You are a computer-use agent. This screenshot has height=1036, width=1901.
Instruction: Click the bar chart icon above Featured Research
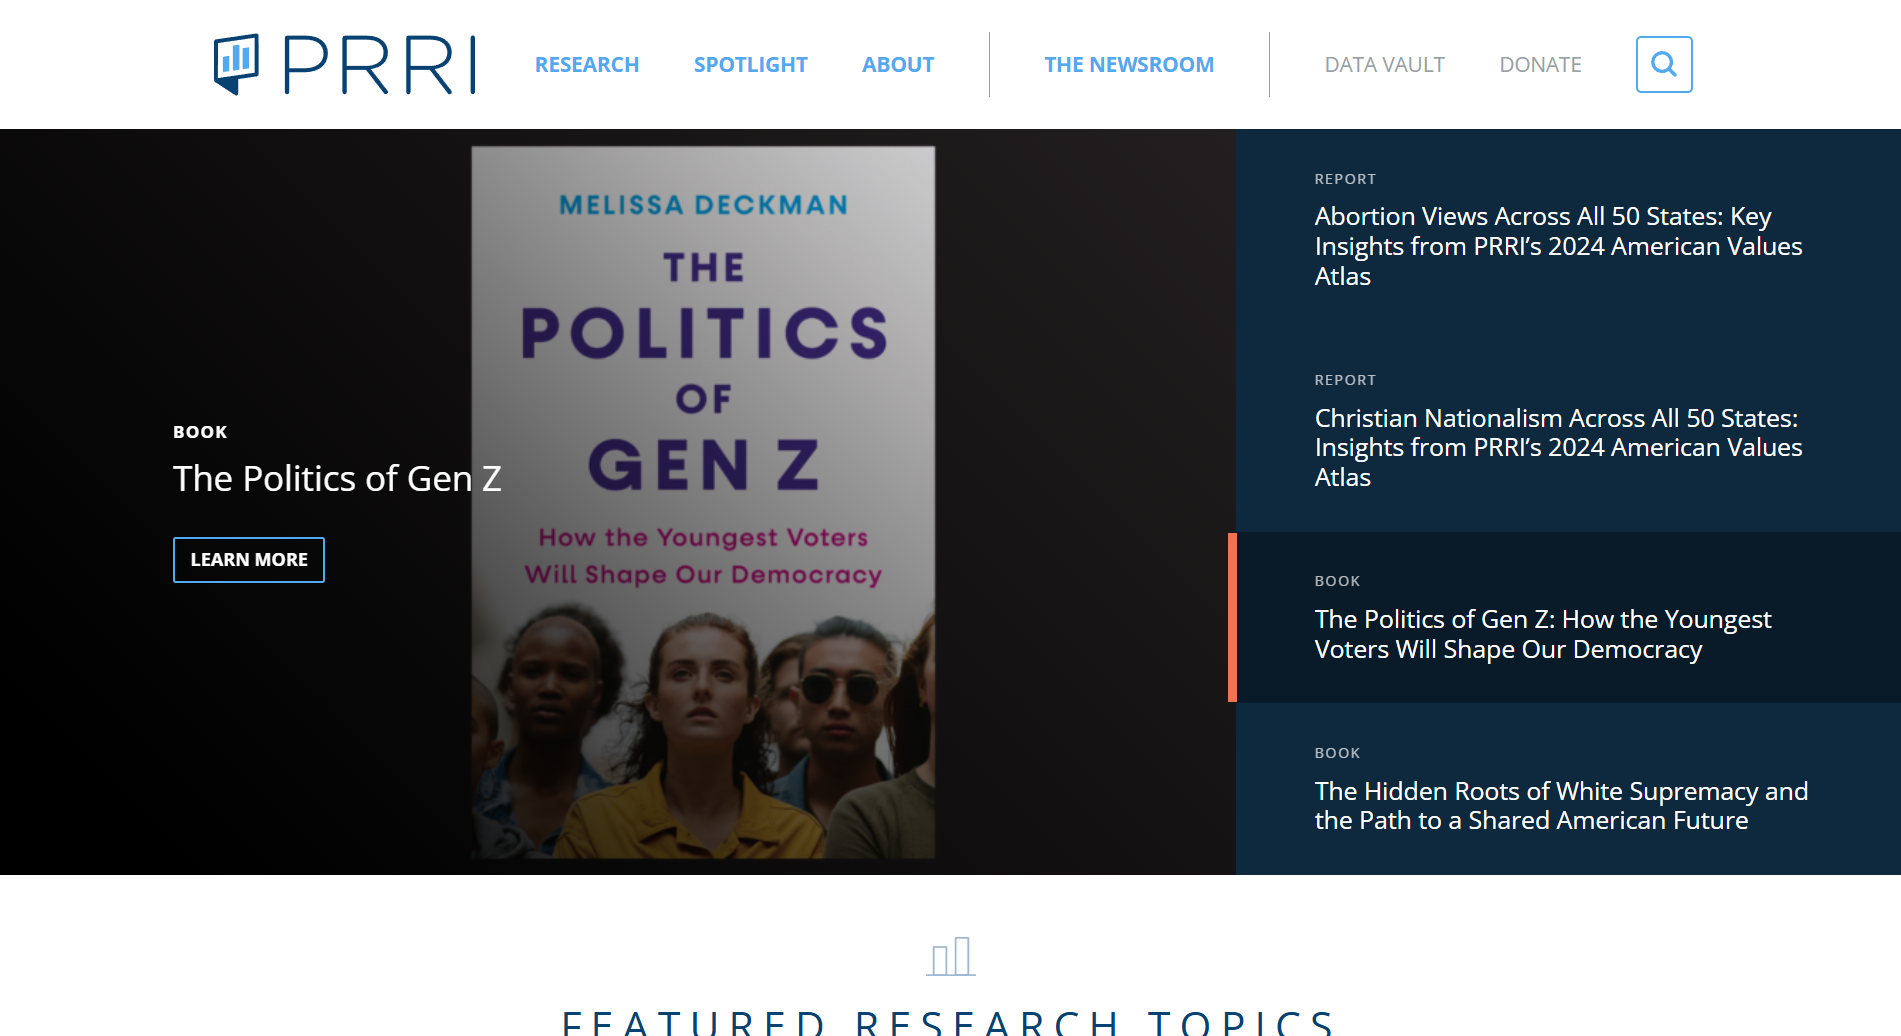951,956
